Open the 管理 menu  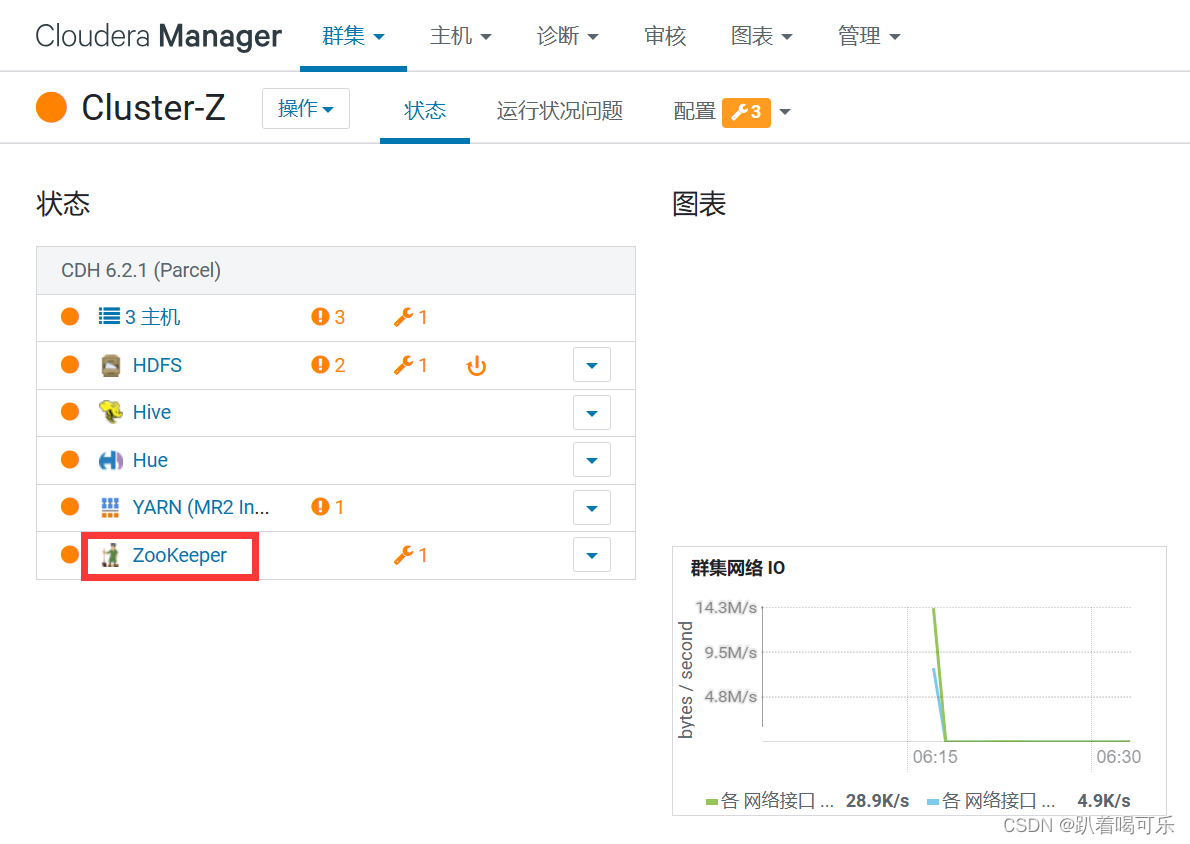pos(868,36)
